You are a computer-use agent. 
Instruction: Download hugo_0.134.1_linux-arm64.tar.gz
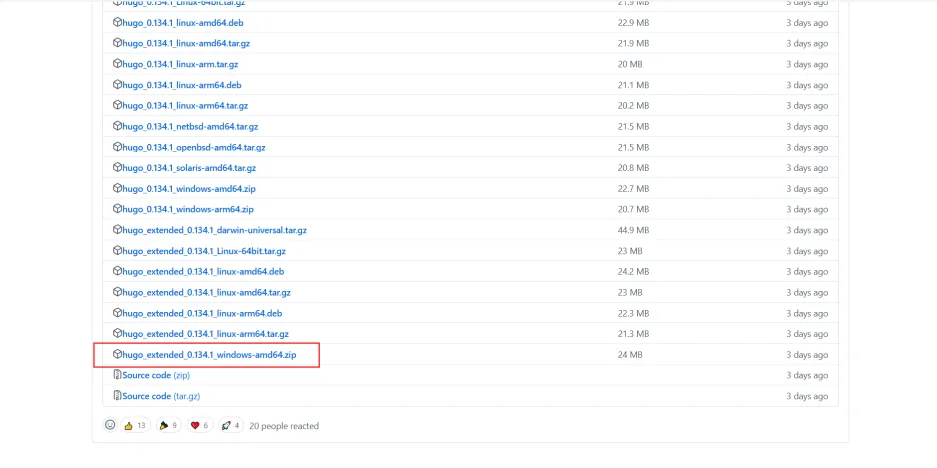coord(185,106)
